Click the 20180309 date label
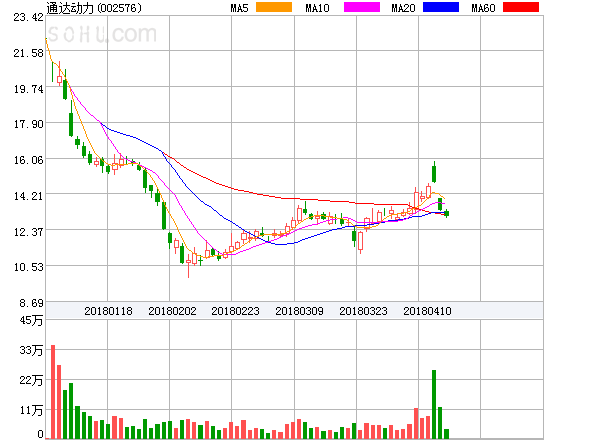600x440 pixels. click(299, 311)
